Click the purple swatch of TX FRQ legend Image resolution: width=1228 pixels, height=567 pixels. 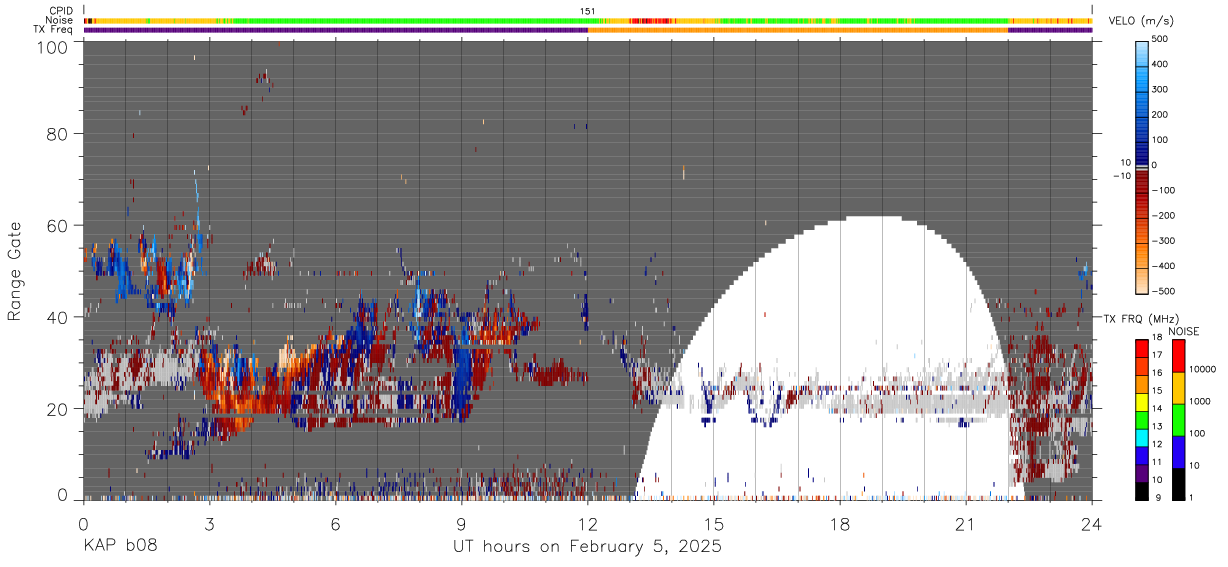[1141, 474]
